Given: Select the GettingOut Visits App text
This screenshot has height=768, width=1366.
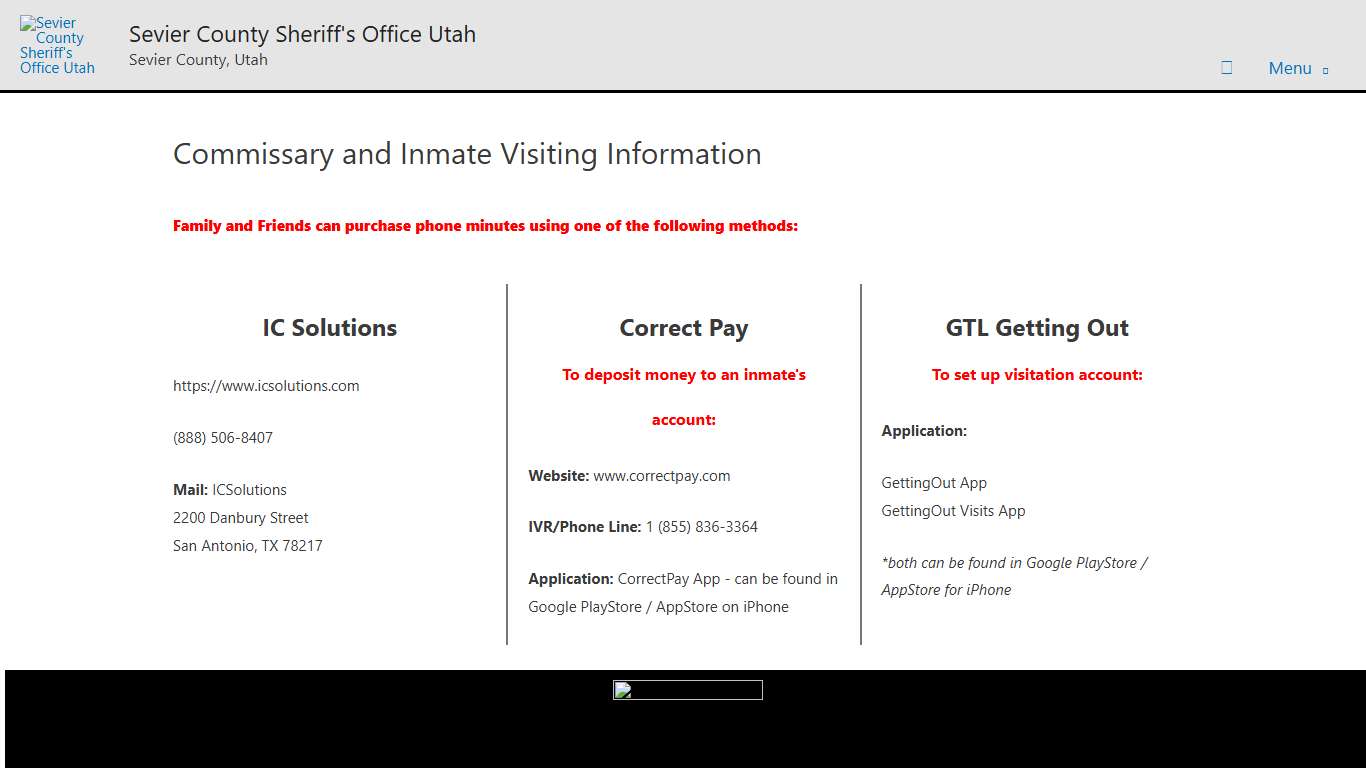Looking at the screenshot, I should pyautogui.click(x=952, y=510).
